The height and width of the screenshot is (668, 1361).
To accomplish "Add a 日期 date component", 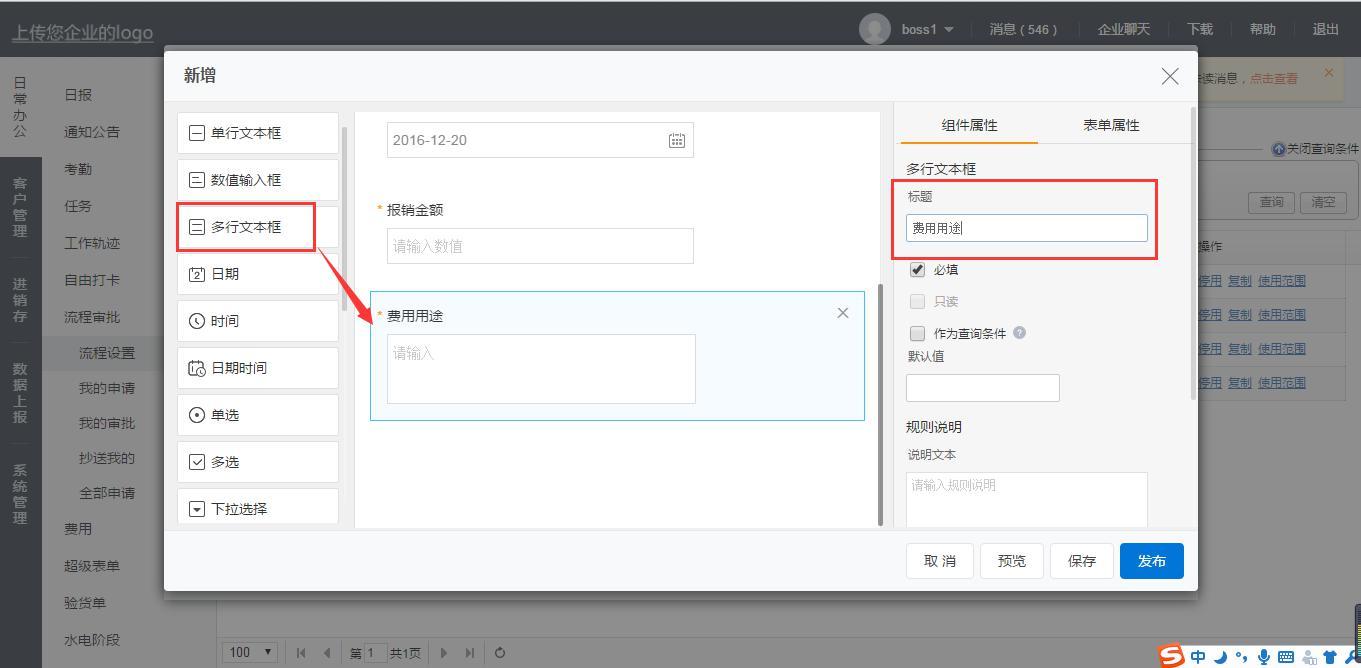I will 257,274.
